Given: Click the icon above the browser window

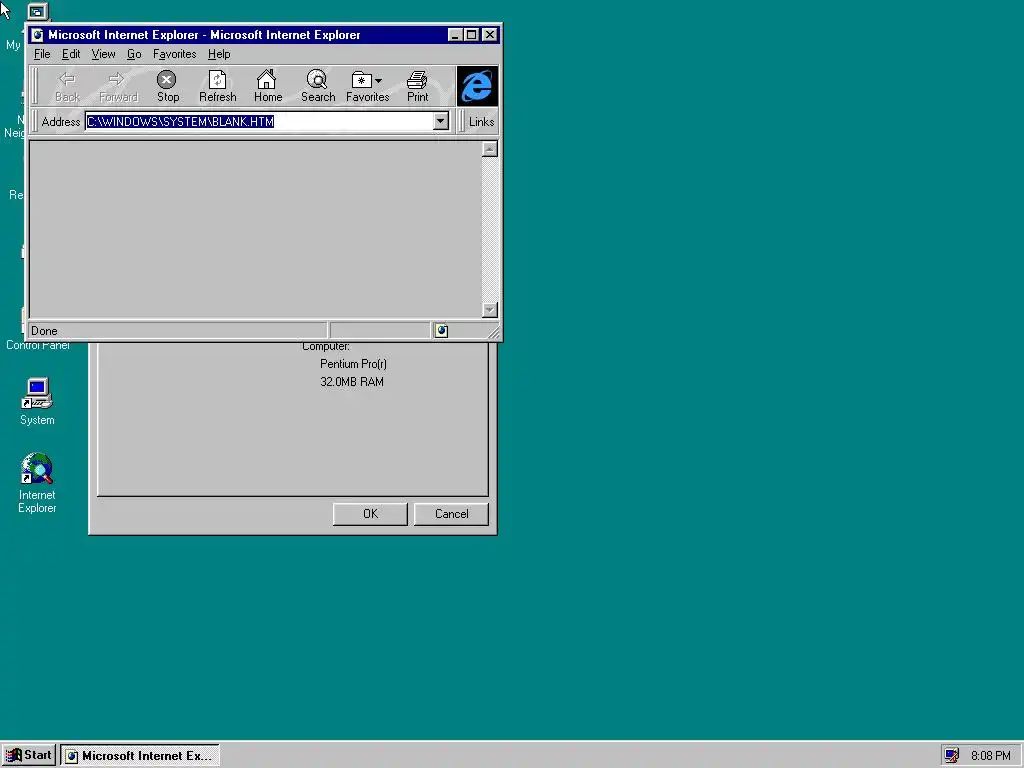Looking at the screenshot, I should (x=38, y=11).
